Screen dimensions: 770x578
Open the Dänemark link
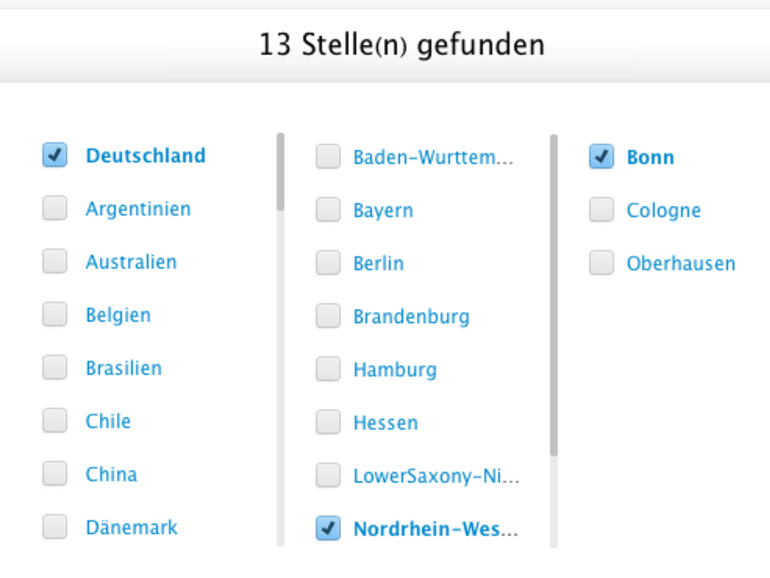pos(131,527)
